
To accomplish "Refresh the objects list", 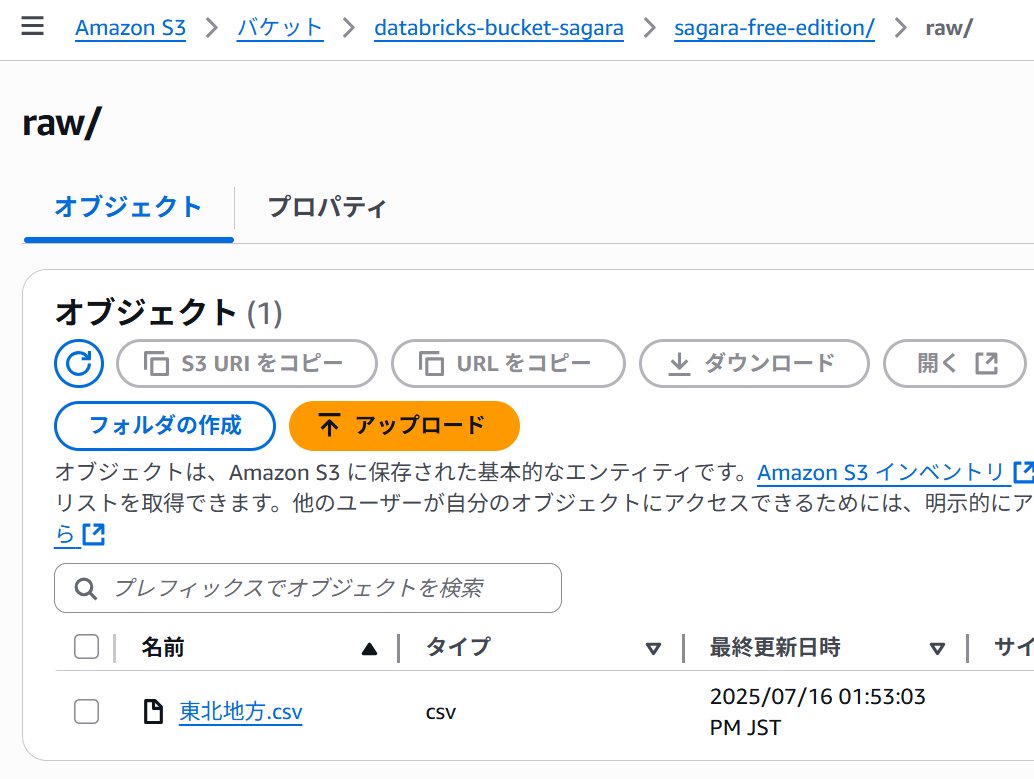I will (x=79, y=363).
